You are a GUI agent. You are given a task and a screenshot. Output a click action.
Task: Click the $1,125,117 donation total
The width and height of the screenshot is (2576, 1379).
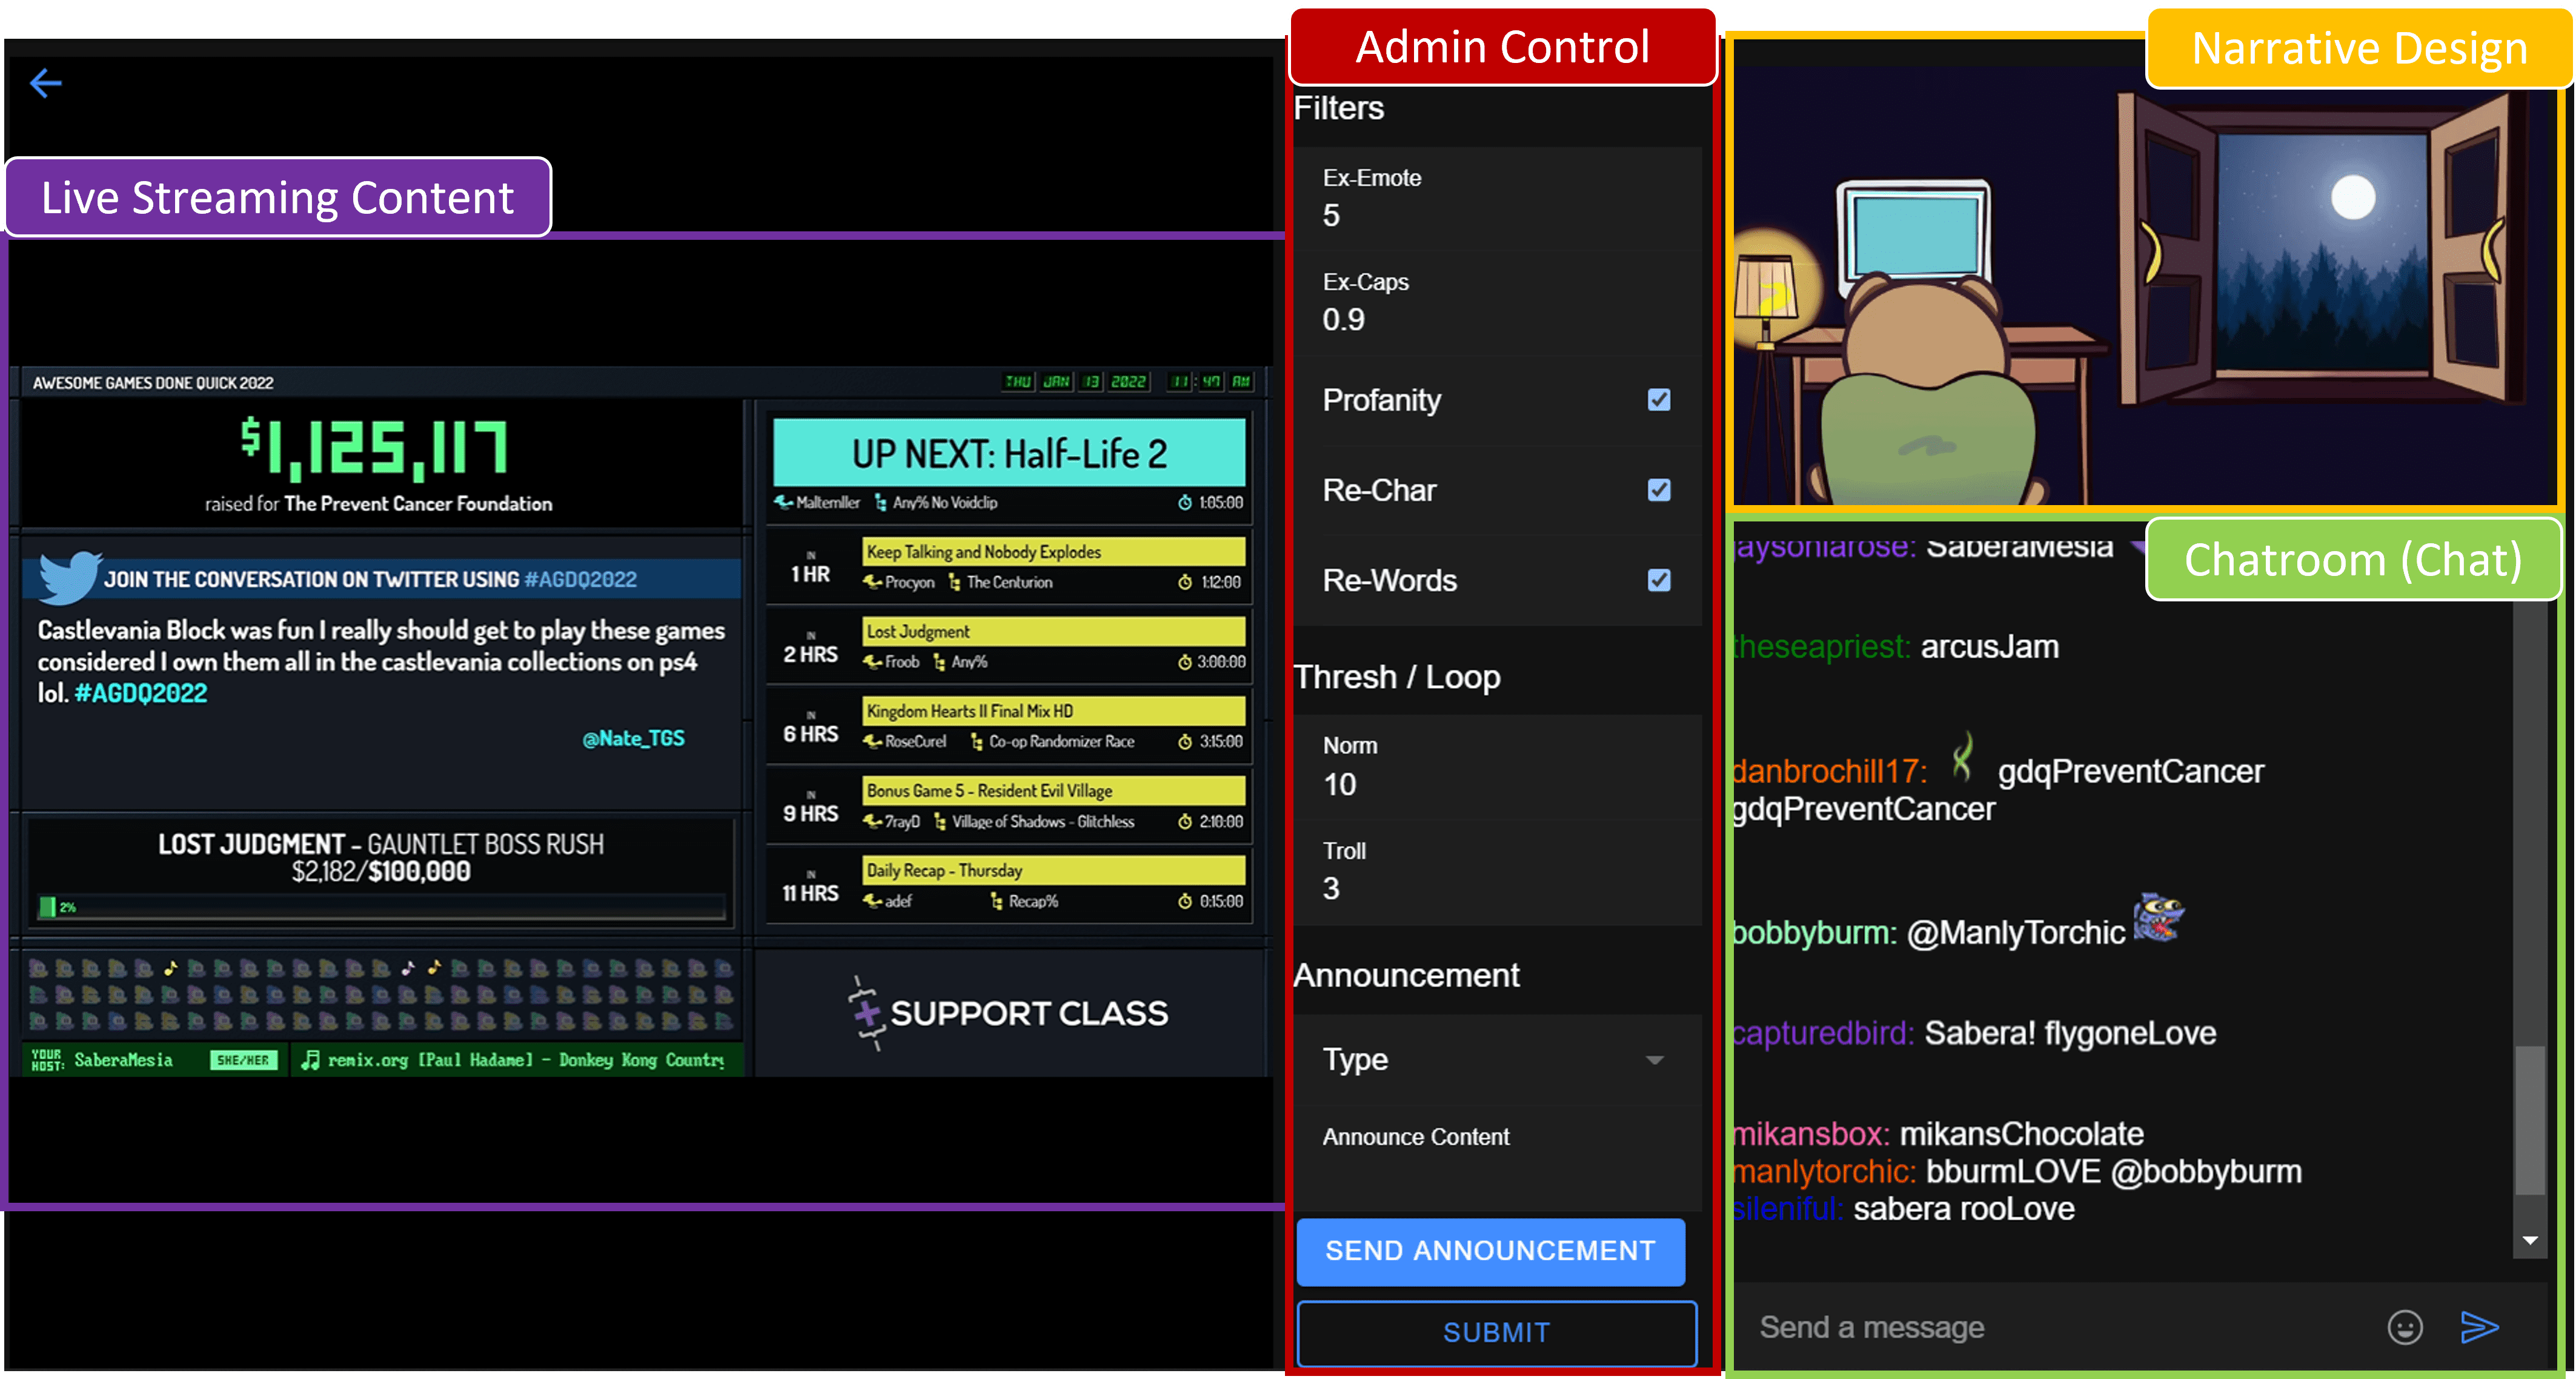(375, 448)
